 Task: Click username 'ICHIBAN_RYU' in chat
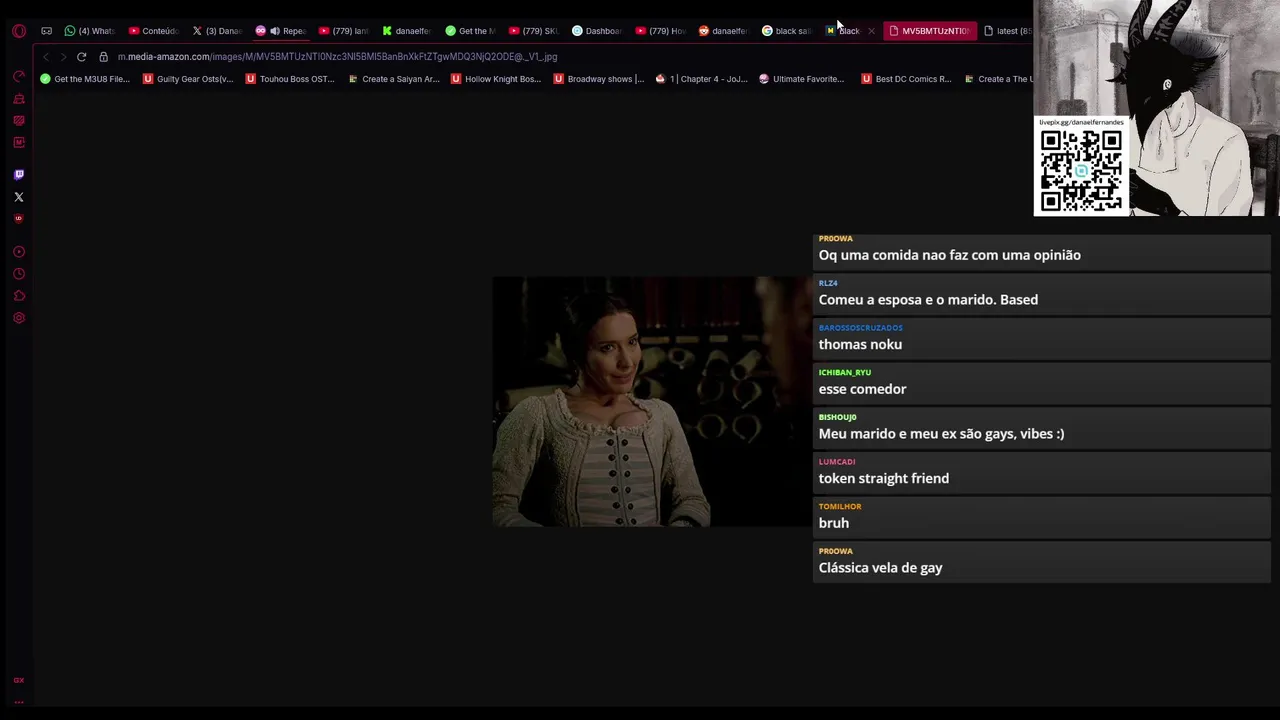click(x=845, y=372)
